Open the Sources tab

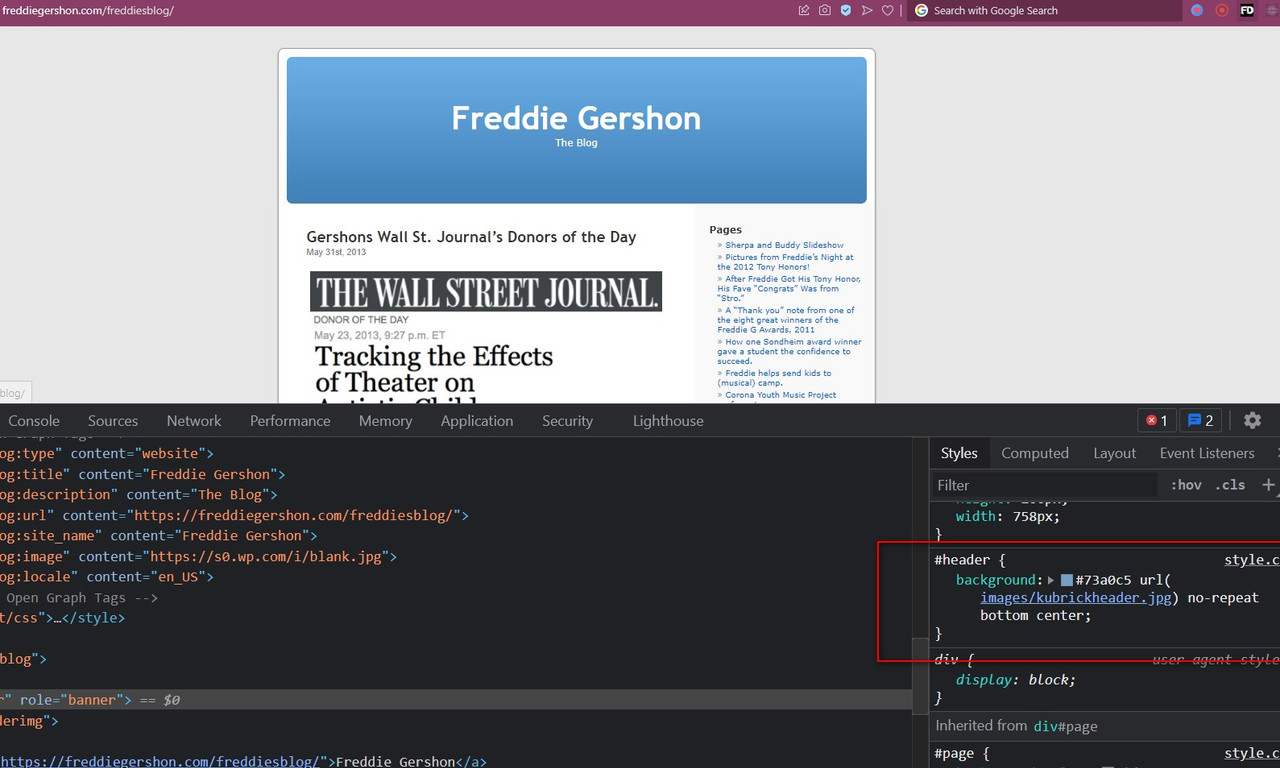click(113, 421)
